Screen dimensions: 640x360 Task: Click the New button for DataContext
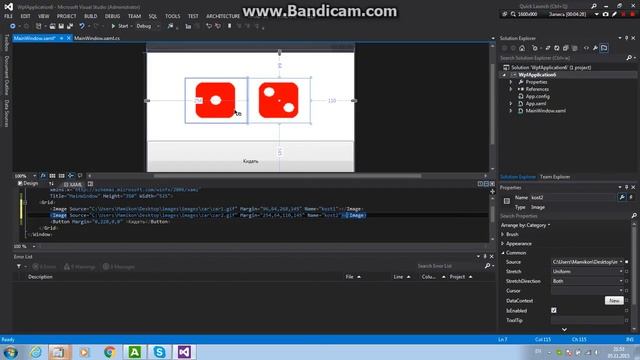tap(614, 301)
